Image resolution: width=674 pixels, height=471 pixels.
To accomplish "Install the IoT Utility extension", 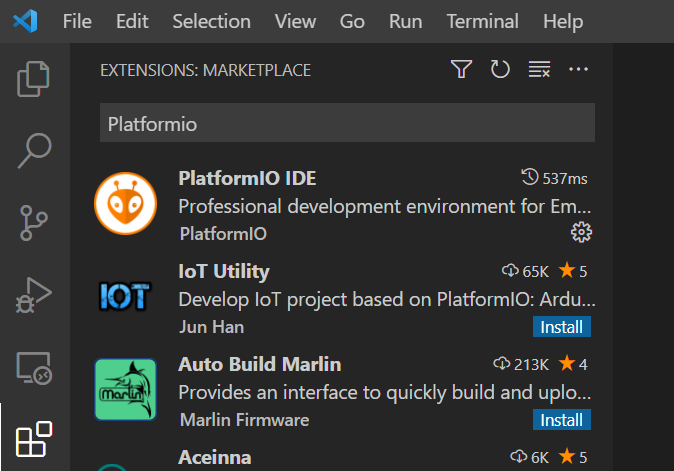I will [562, 327].
